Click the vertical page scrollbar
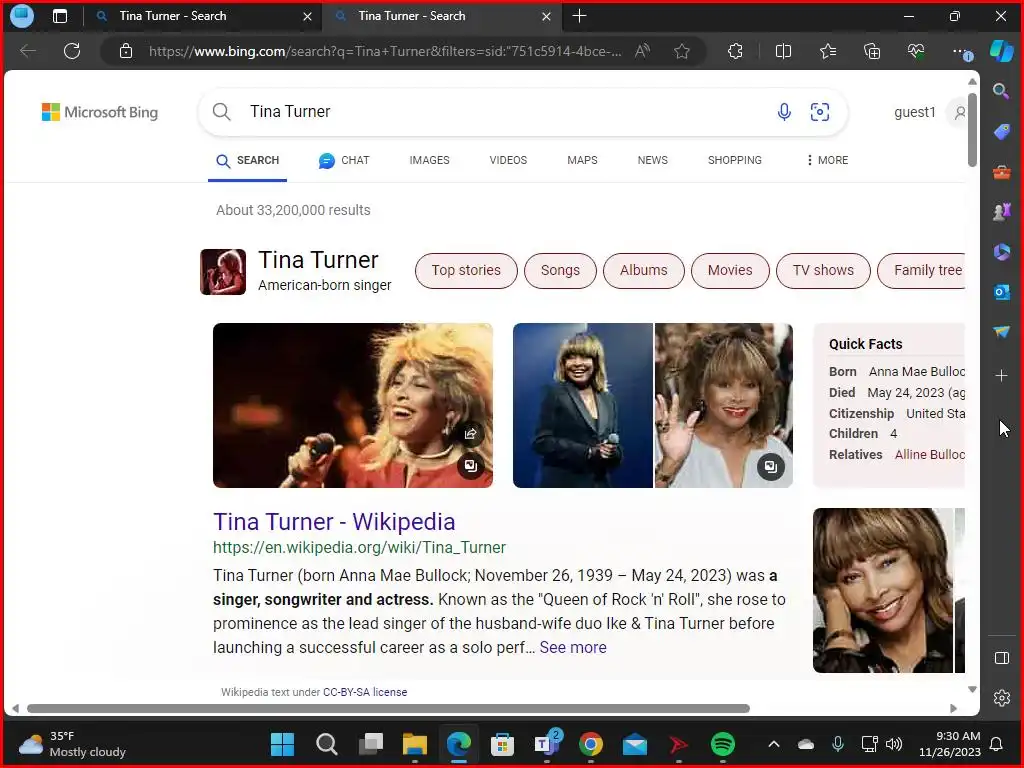This screenshot has width=1024, height=768. tap(972, 130)
